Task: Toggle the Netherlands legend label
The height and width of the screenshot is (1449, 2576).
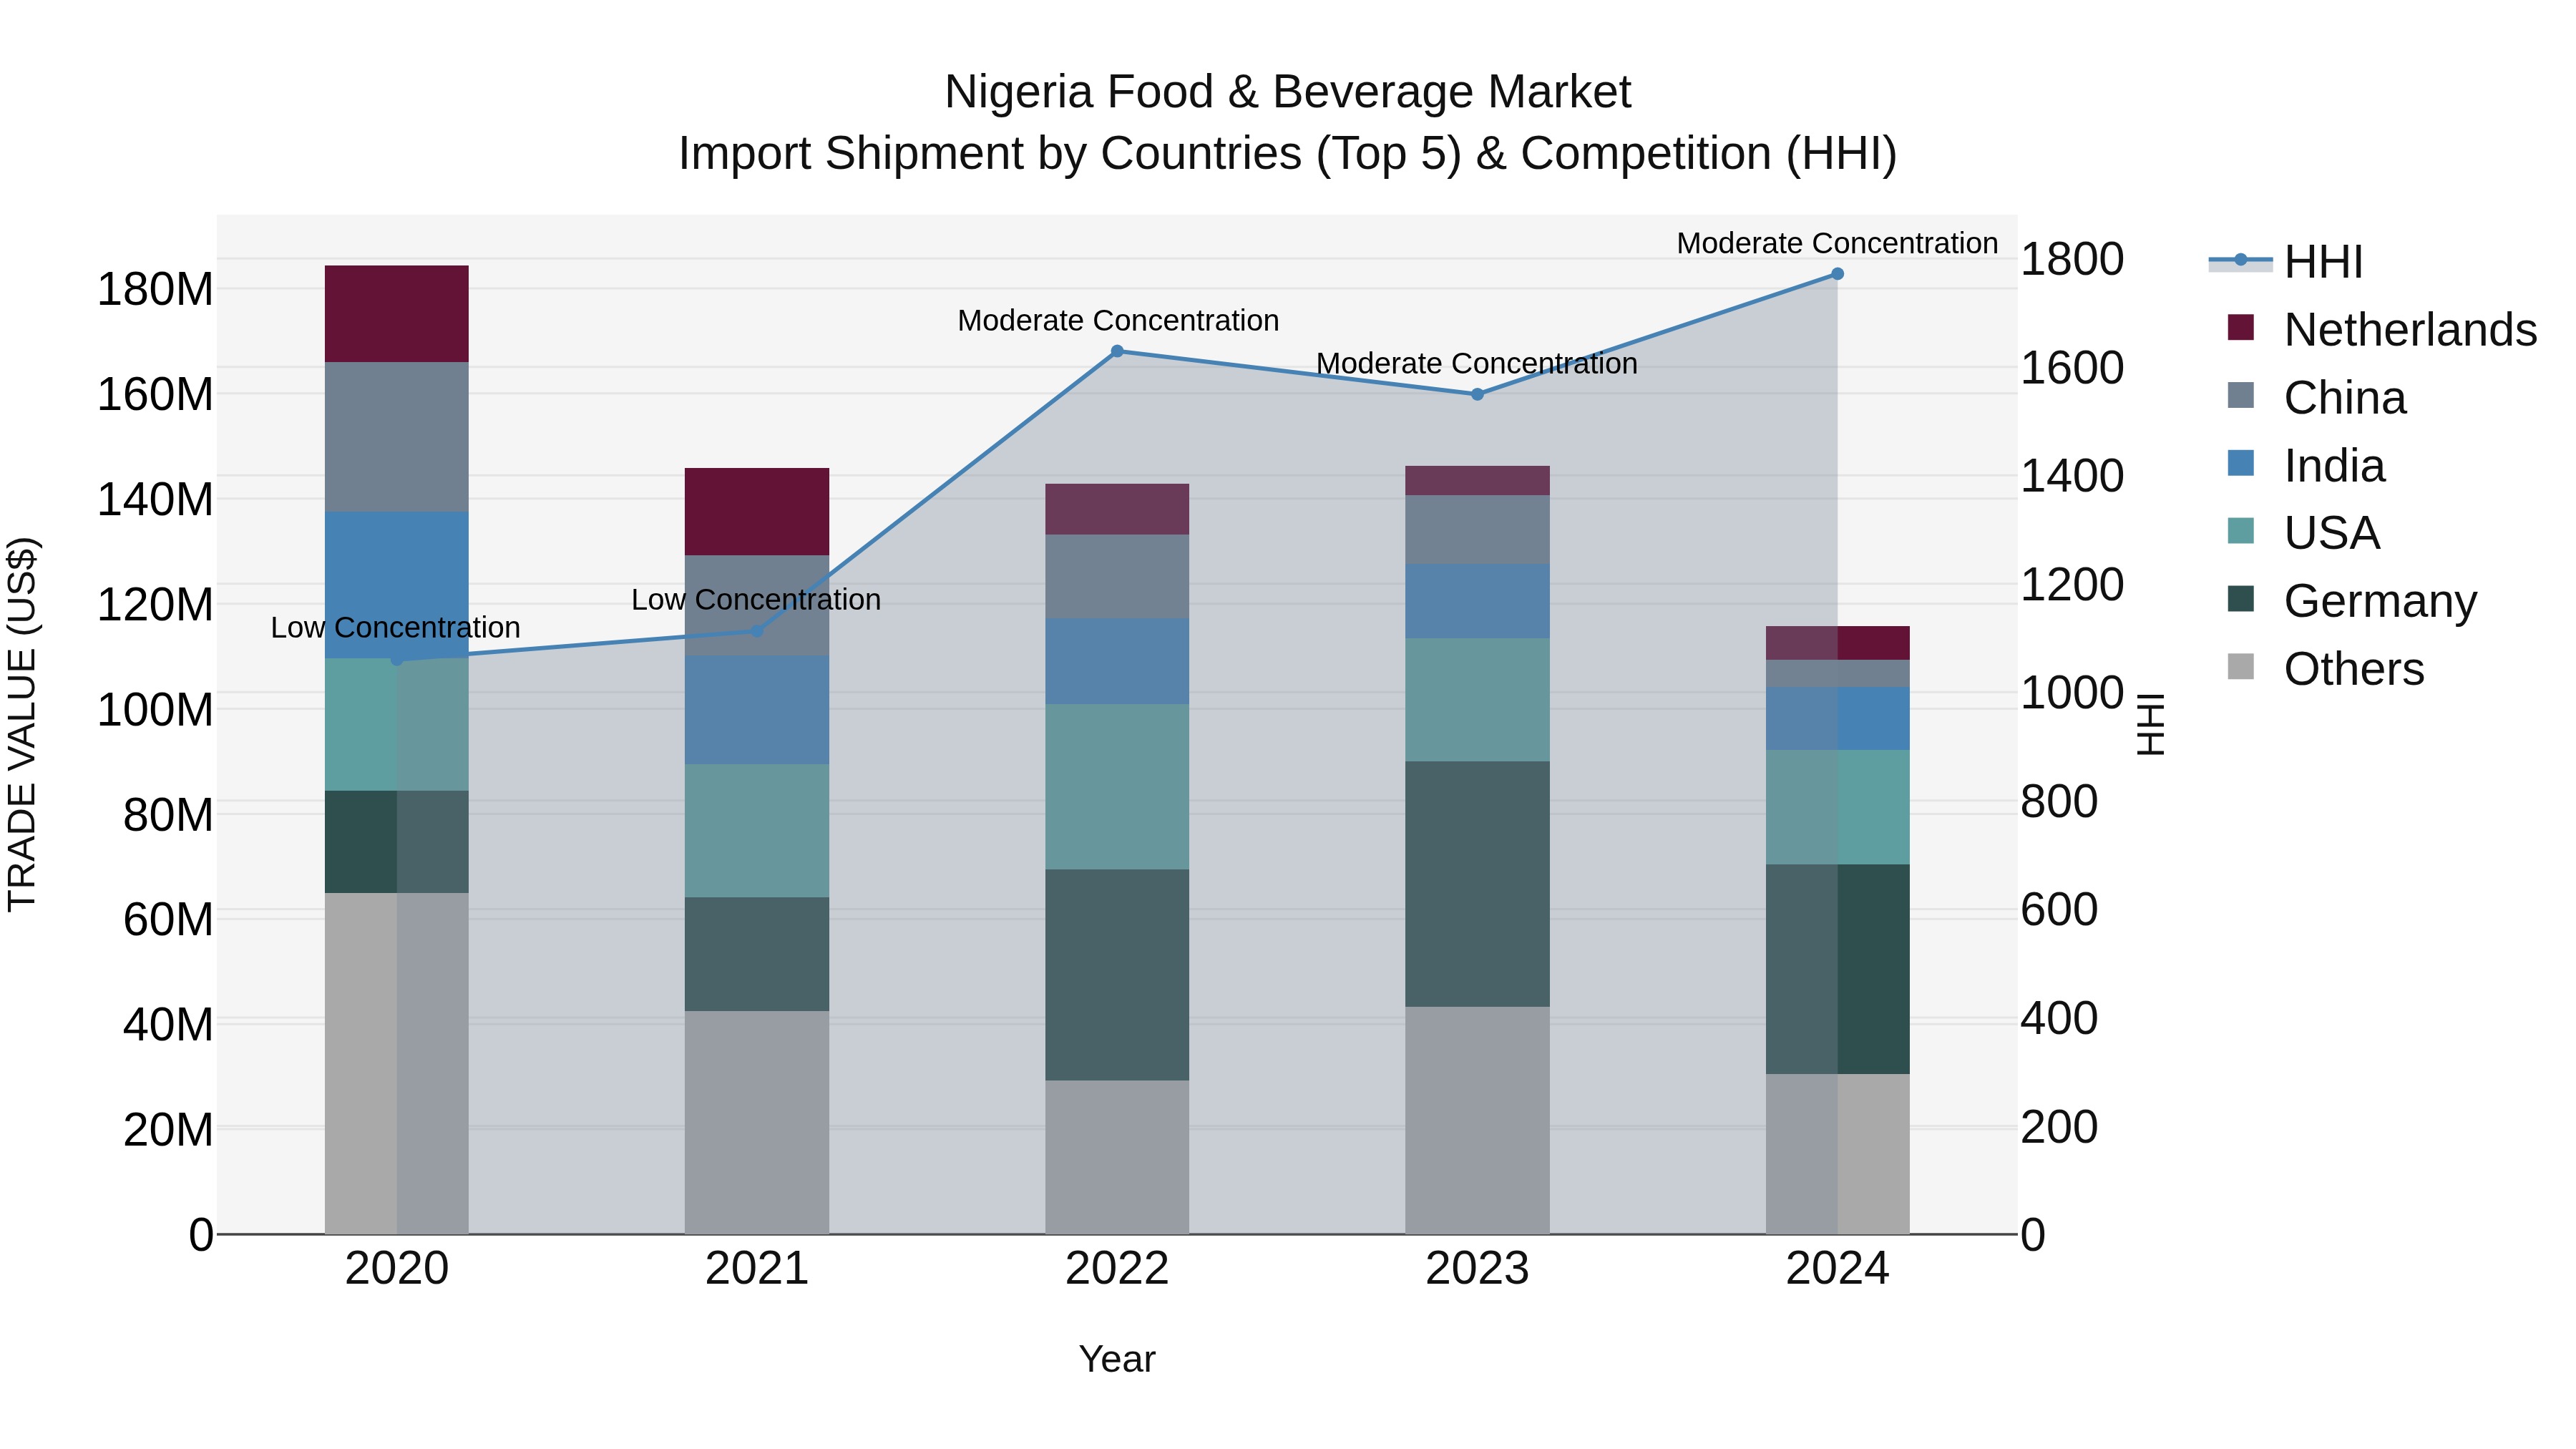Action: [2410, 330]
